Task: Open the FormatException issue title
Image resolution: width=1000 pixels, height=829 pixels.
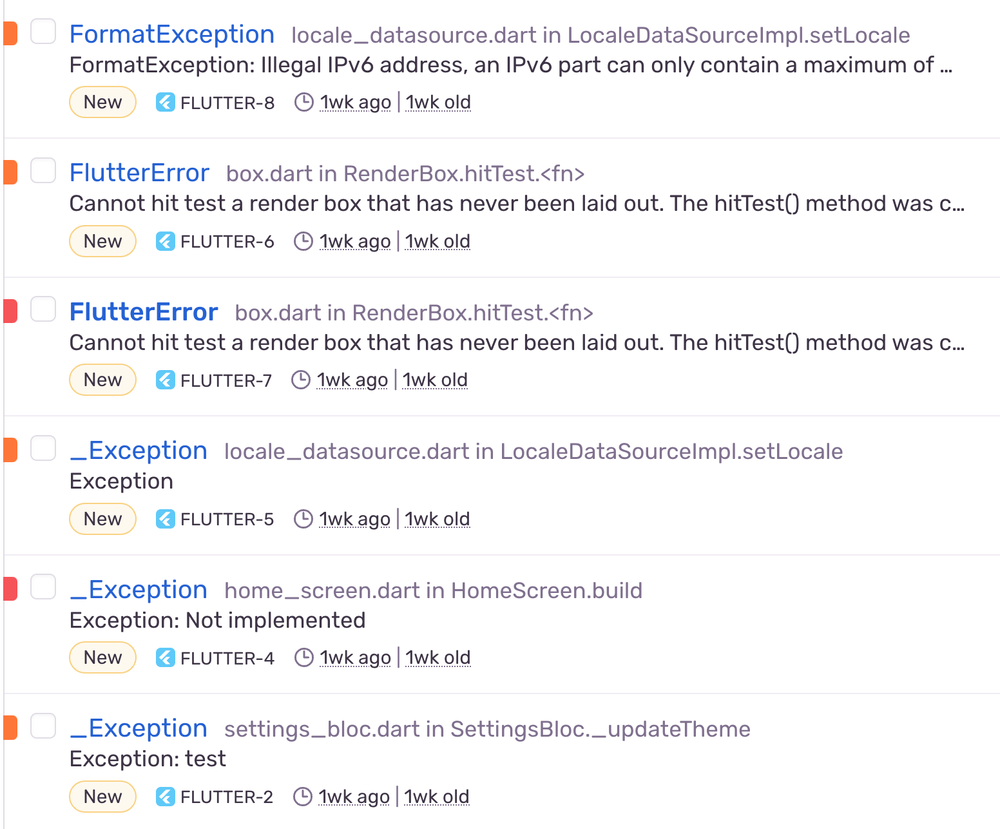Action: (171, 33)
